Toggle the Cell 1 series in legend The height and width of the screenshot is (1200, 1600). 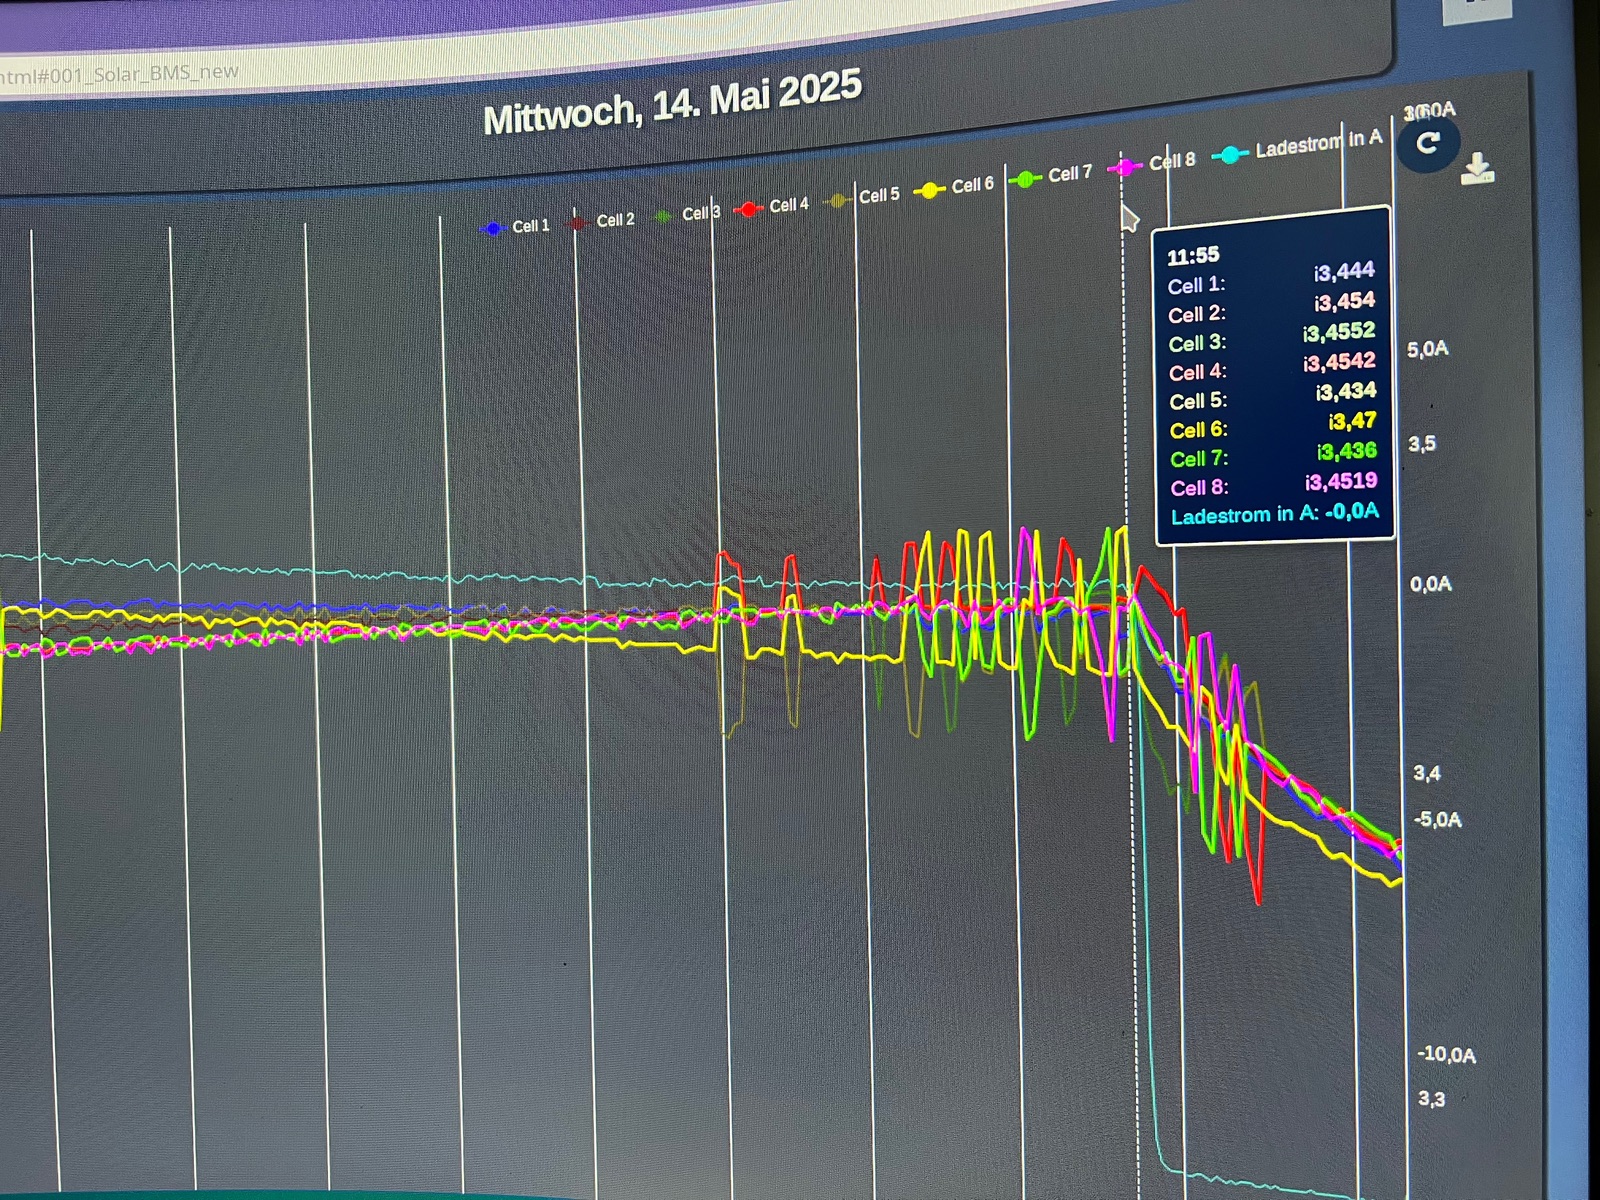click(517, 227)
